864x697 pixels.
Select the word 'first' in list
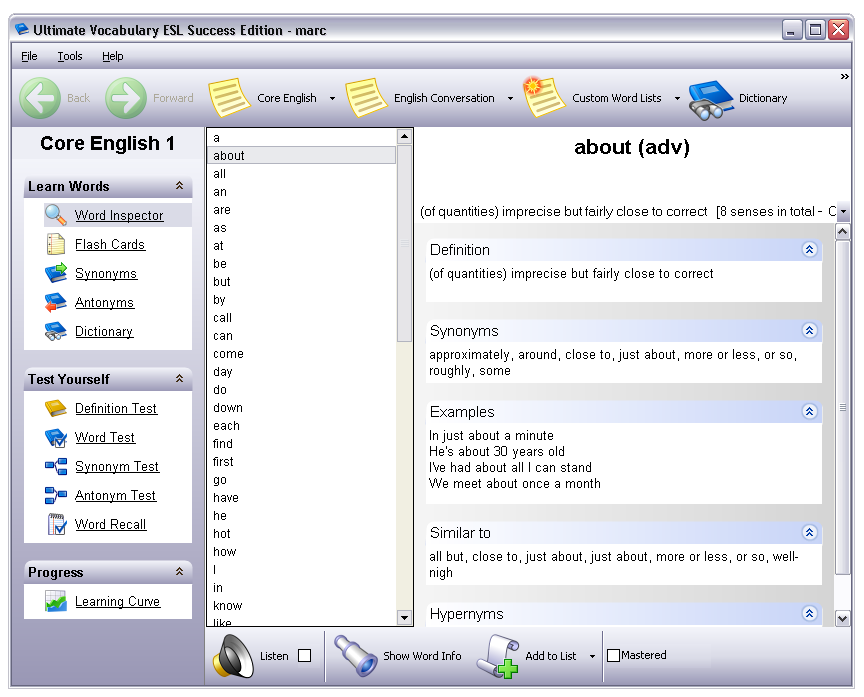click(x=302, y=462)
